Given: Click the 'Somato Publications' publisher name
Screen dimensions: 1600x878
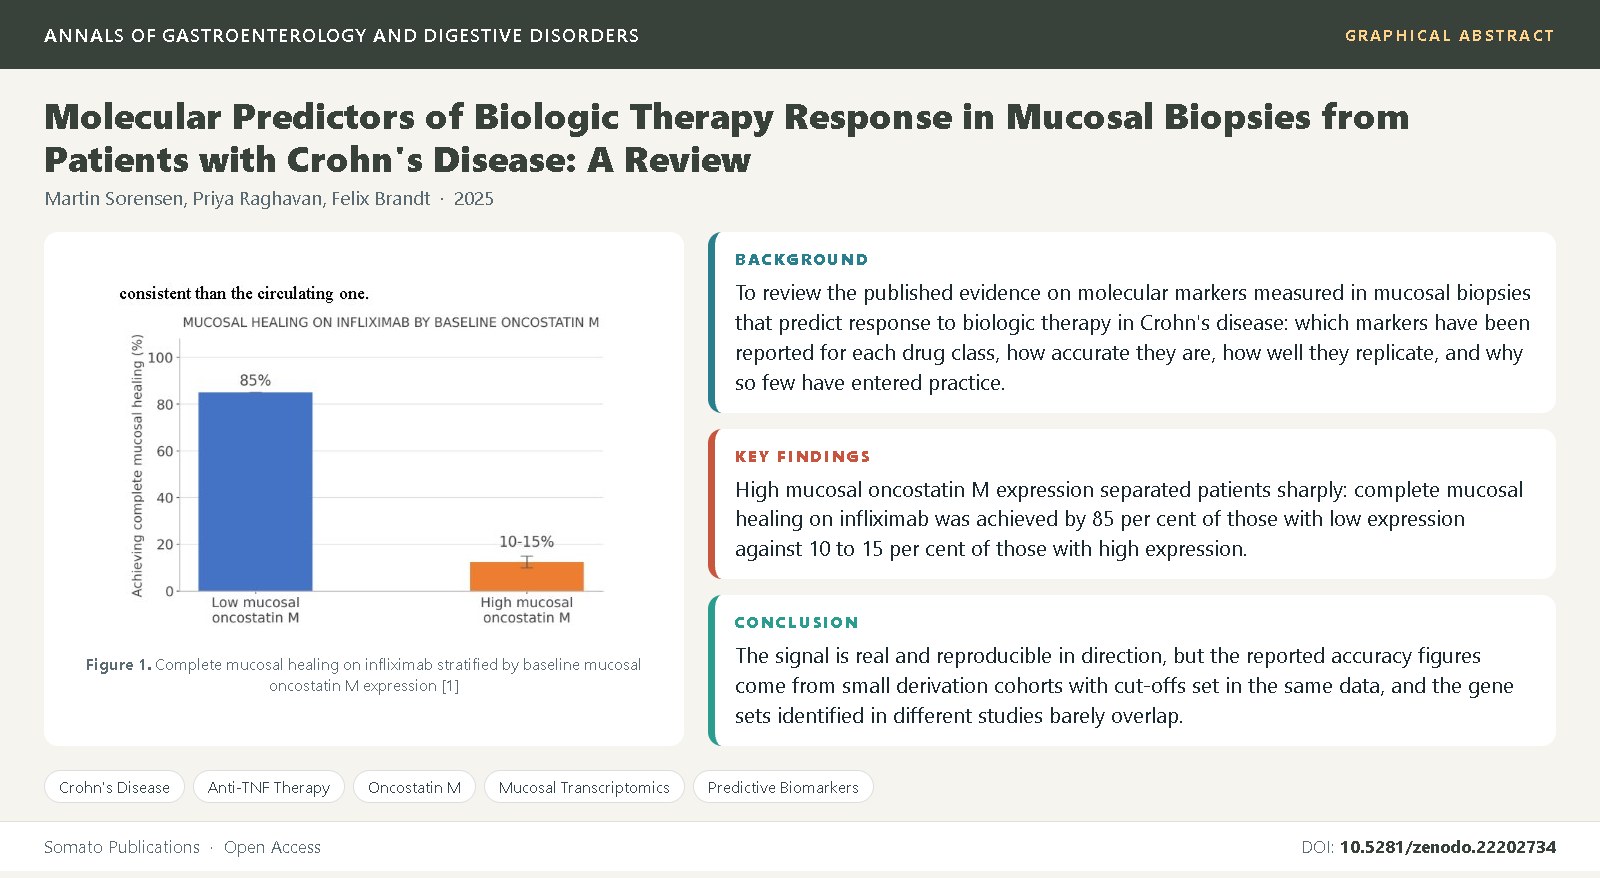Looking at the screenshot, I should click(122, 847).
